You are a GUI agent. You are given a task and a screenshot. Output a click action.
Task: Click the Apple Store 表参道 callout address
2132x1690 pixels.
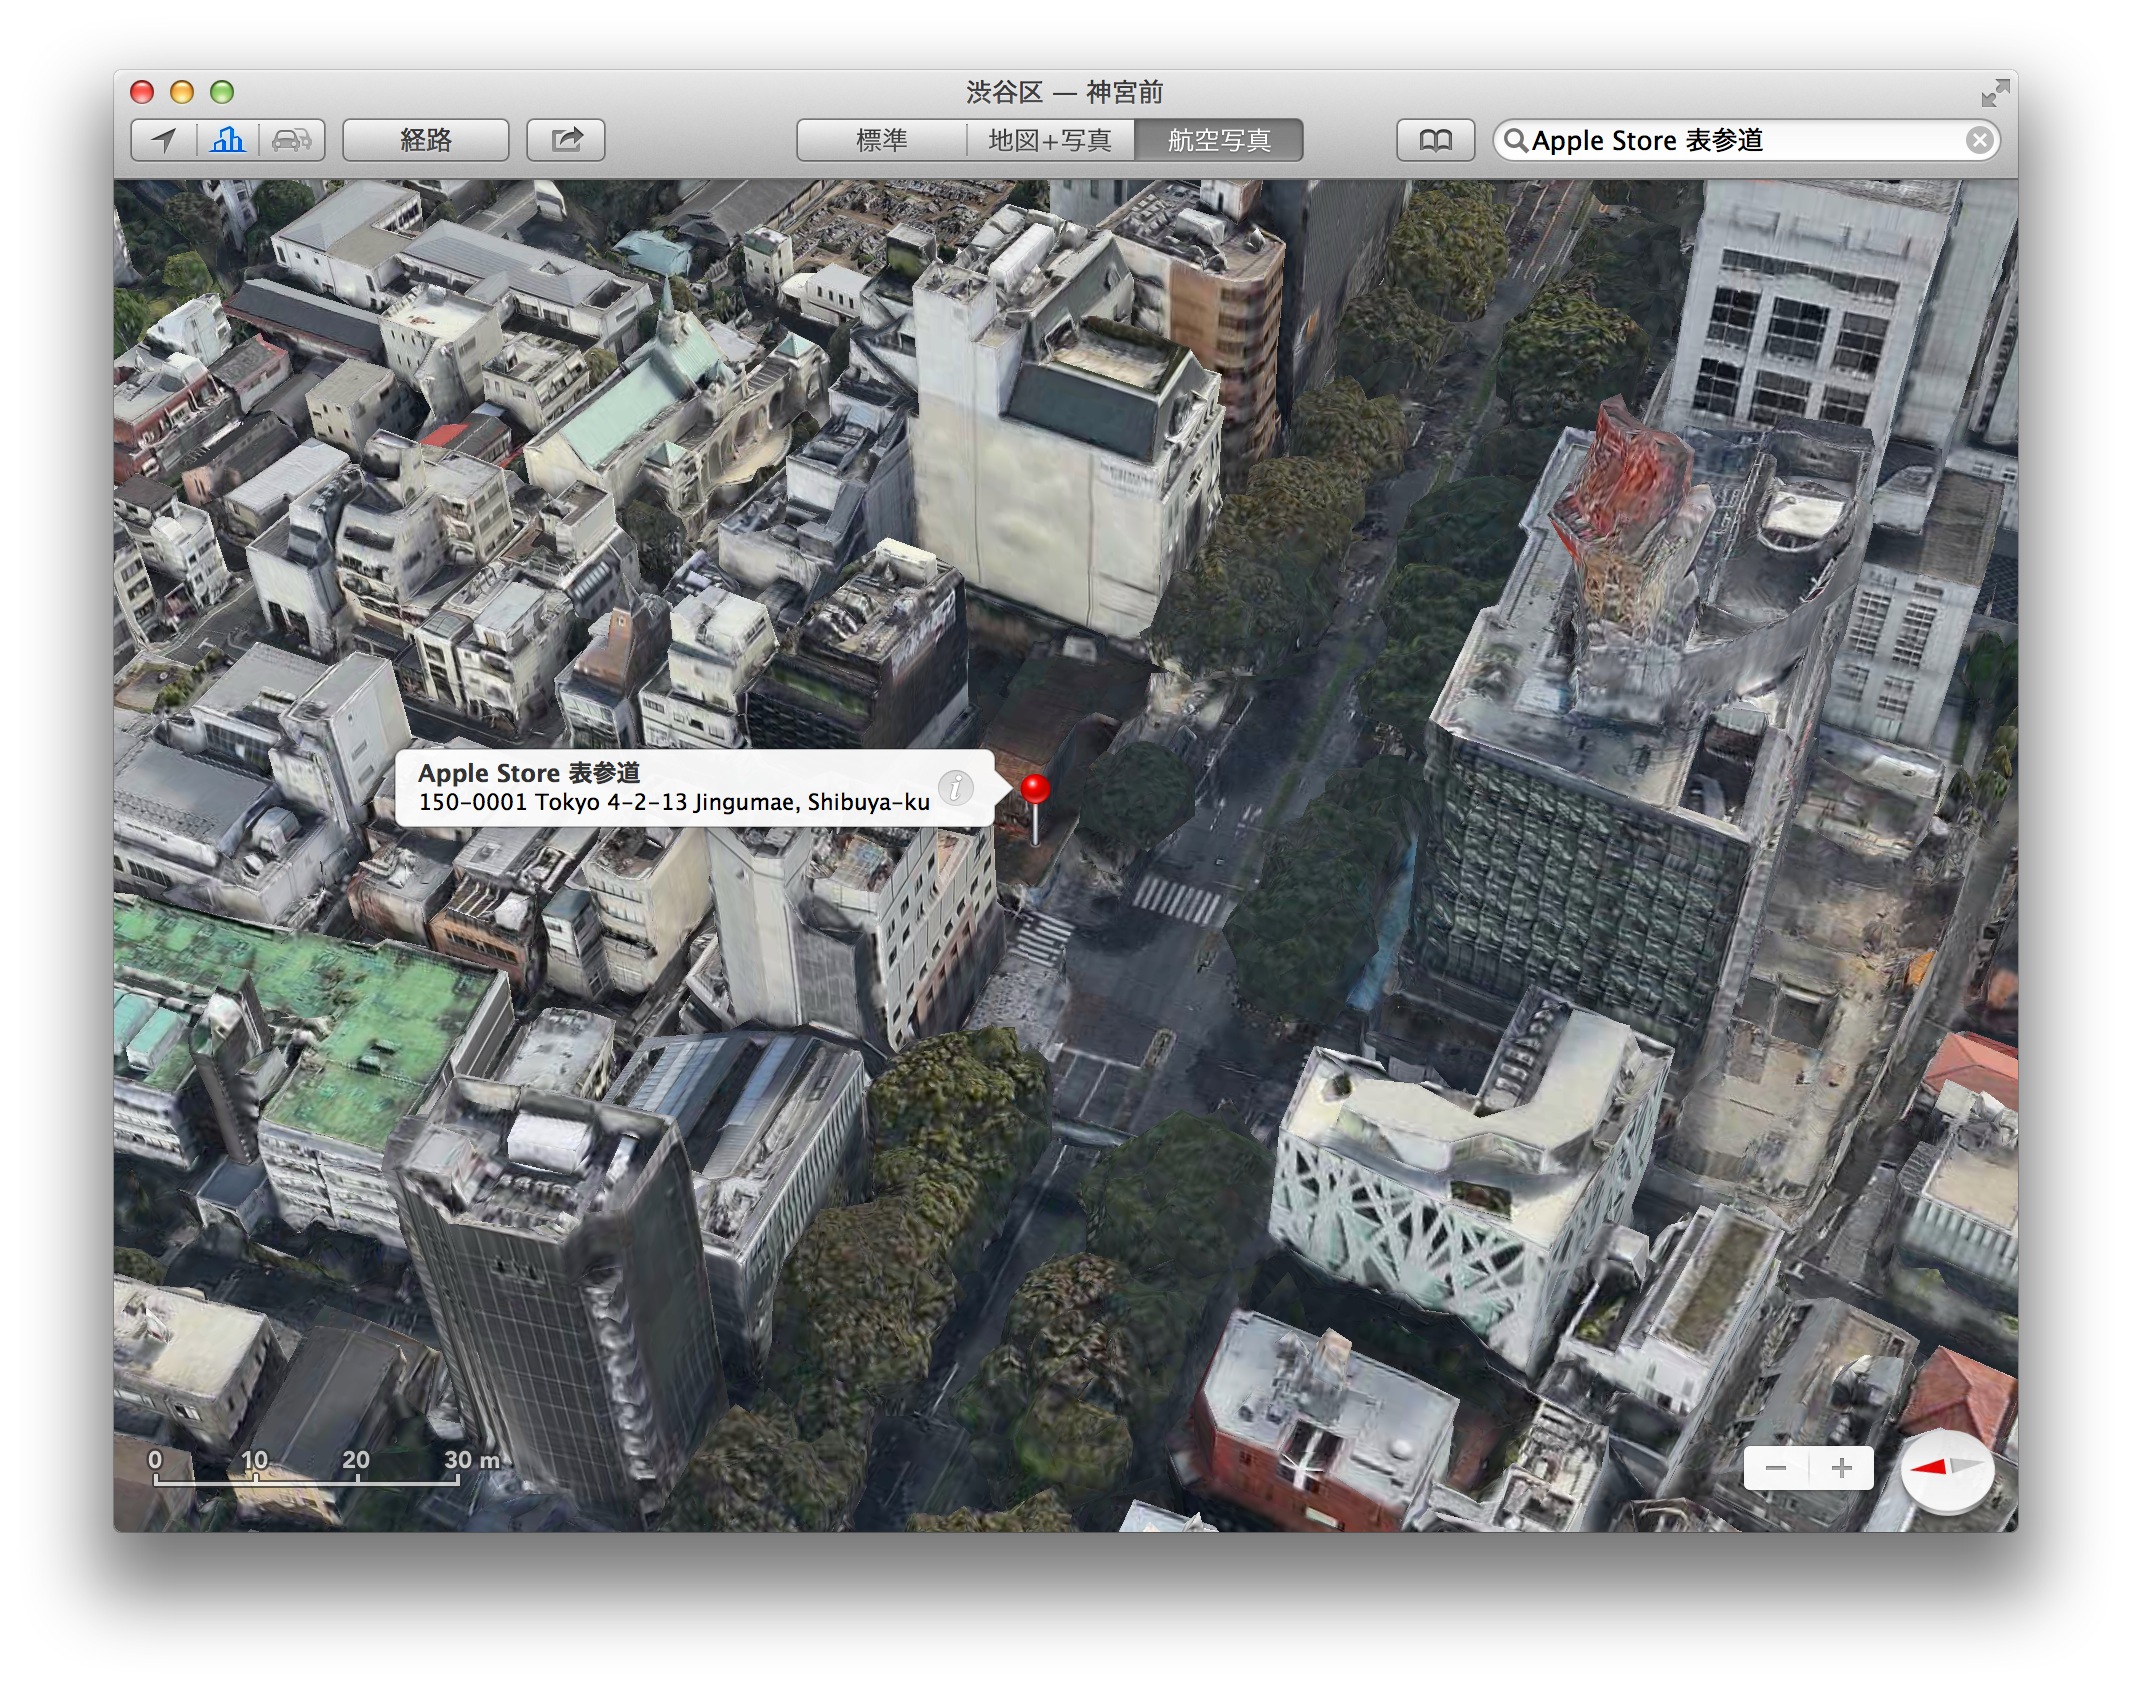point(673,802)
